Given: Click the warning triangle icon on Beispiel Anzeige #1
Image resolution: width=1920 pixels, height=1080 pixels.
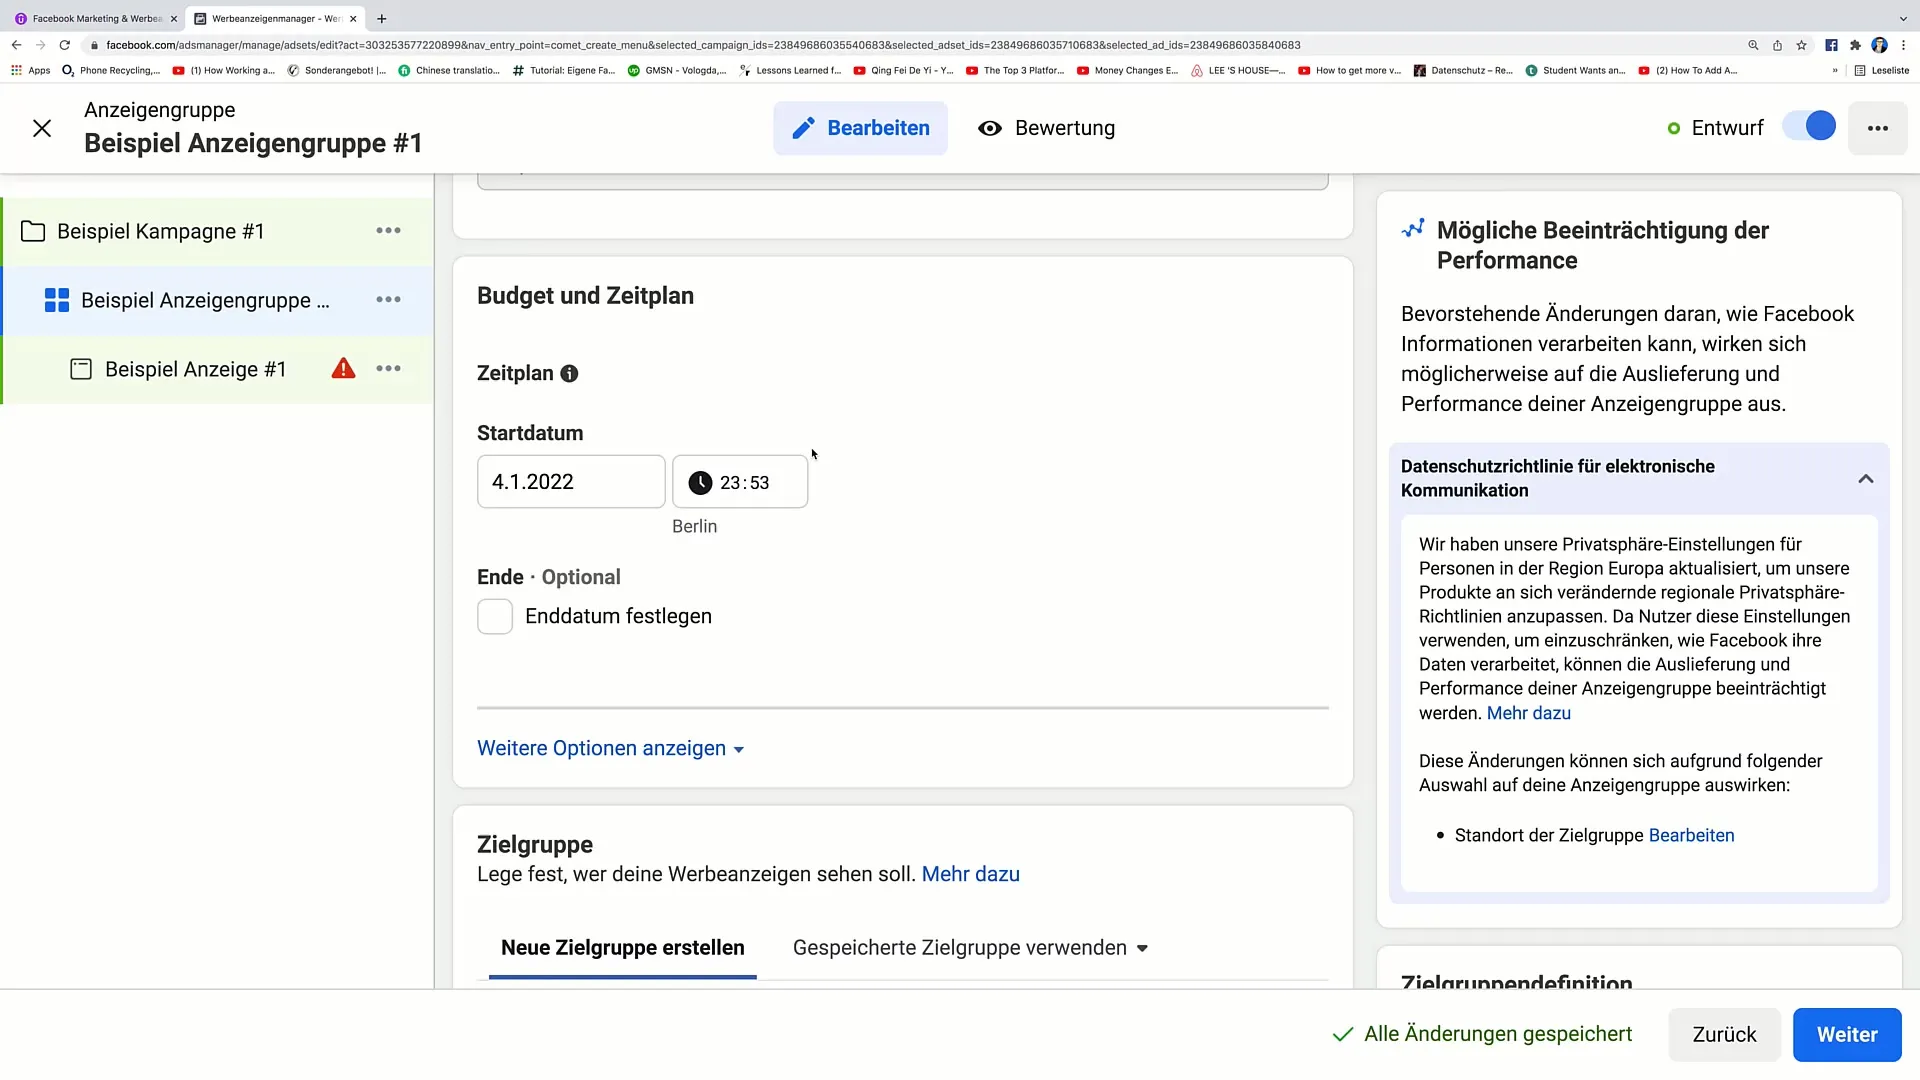Looking at the screenshot, I should (x=344, y=369).
